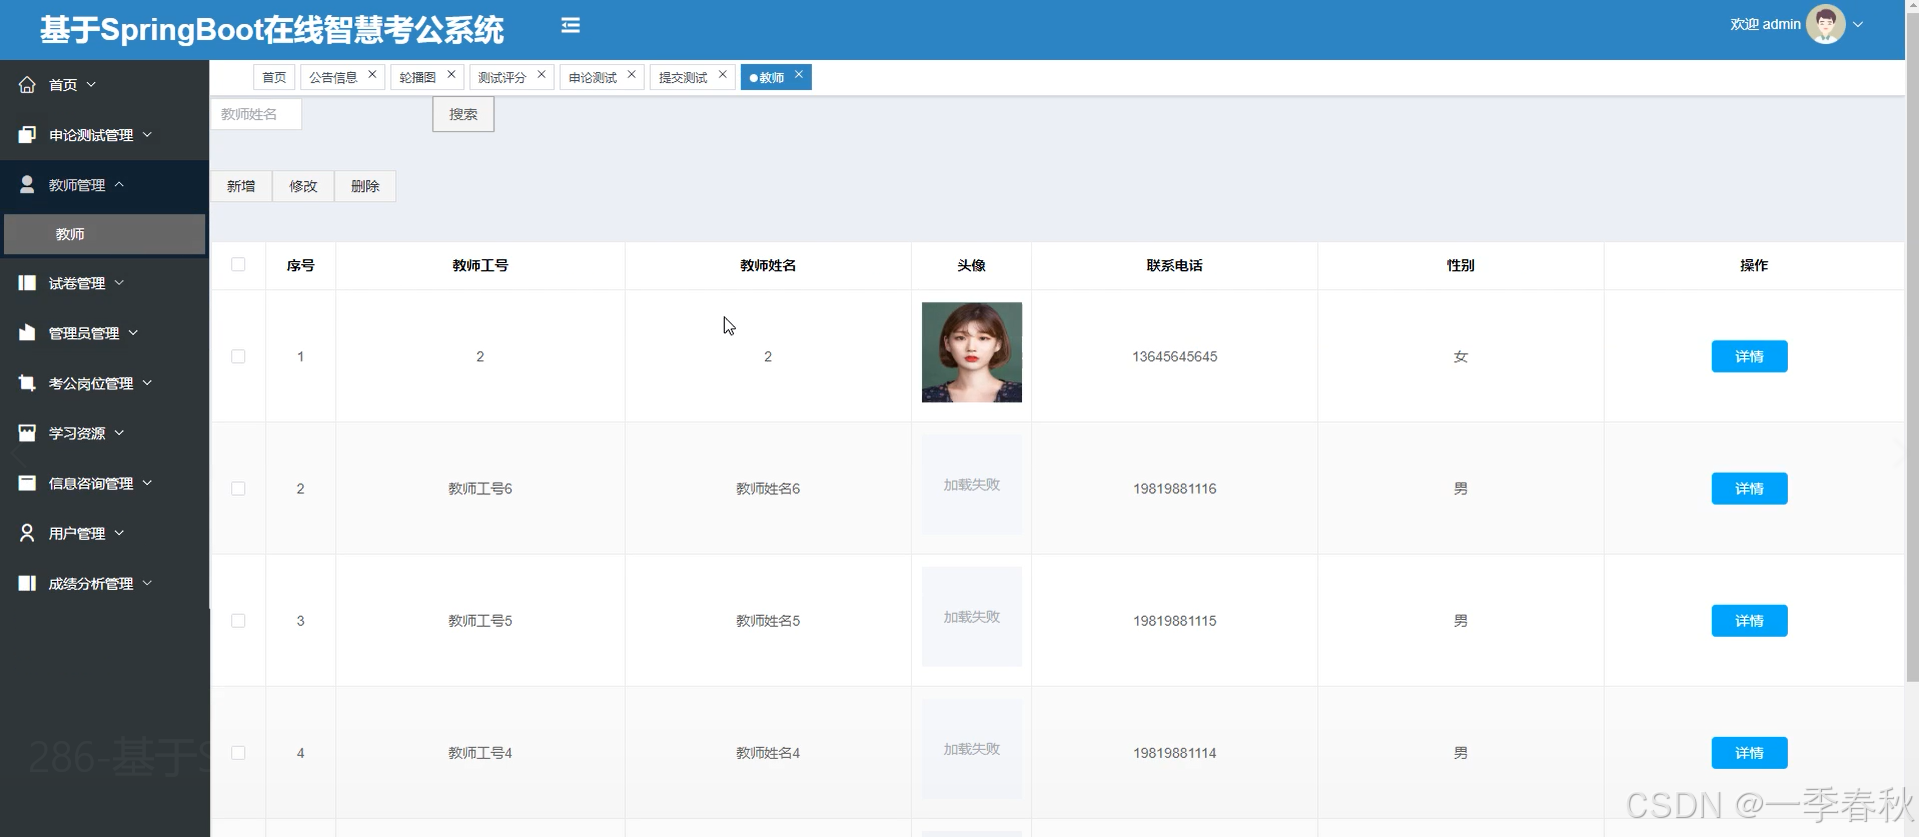Check the row for 教师工号6
The width and height of the screenshot is (1919, 837).
tap(238, 489)
